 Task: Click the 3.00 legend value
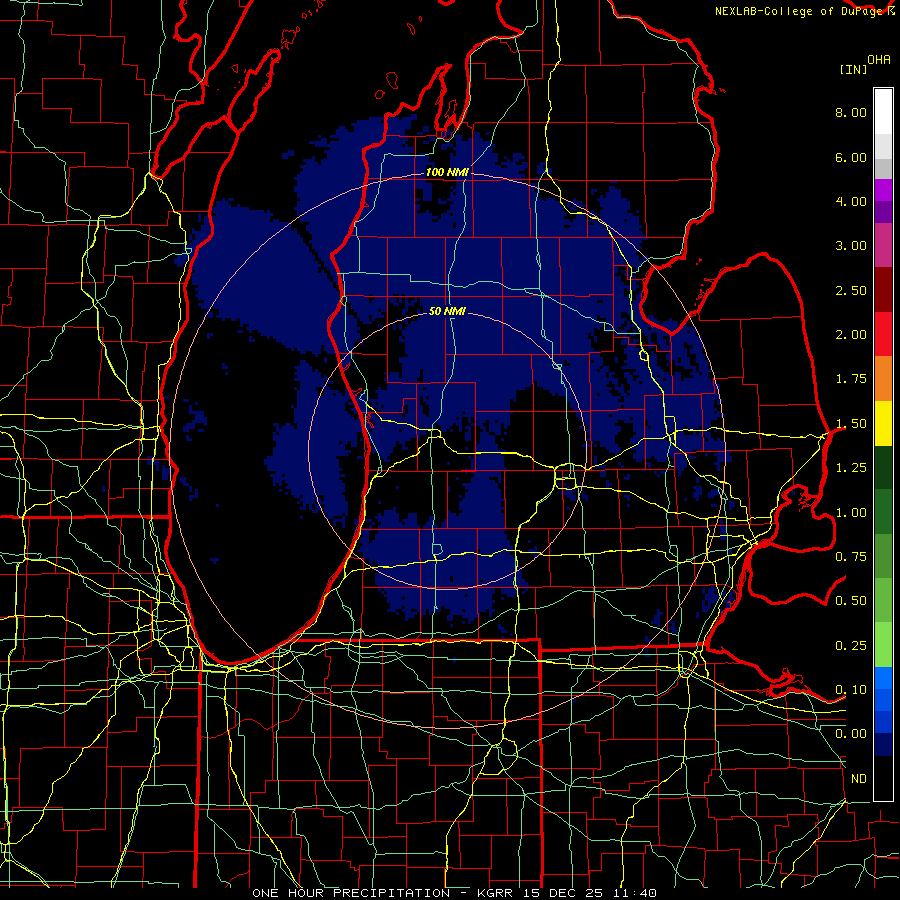[851, 246]
